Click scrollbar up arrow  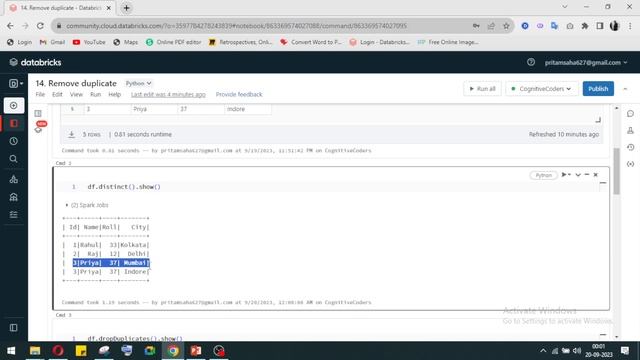pos(616,108)
